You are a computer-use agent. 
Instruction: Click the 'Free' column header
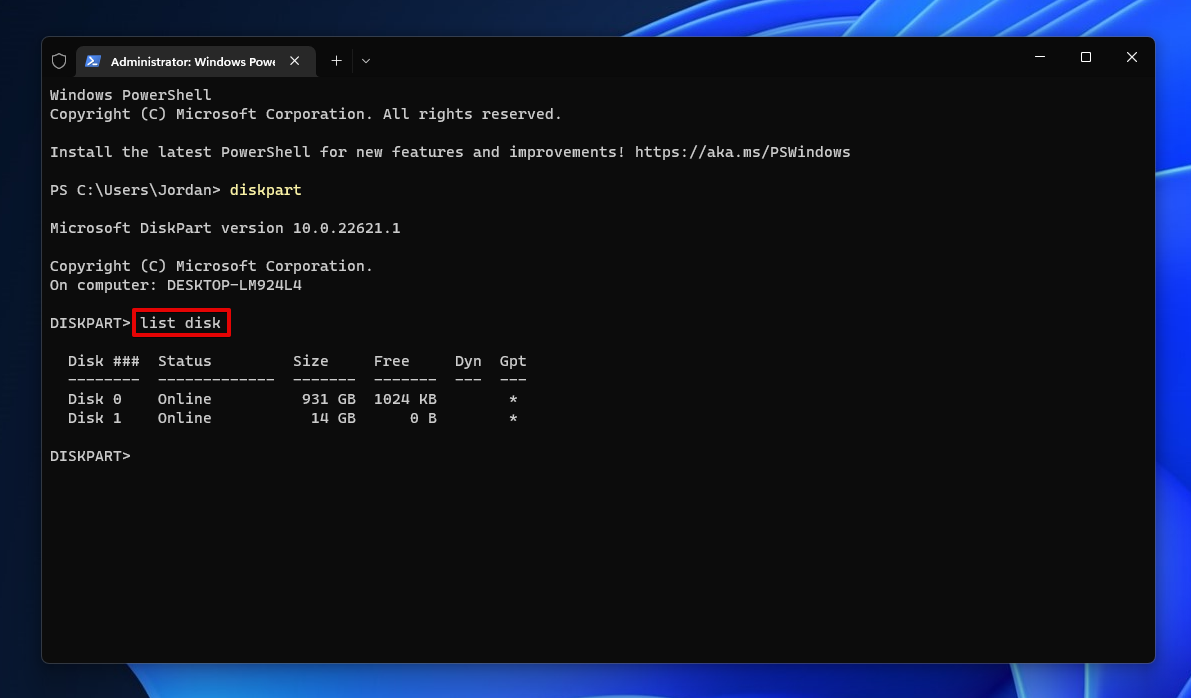pyautogui.click(x=391, y=361)
